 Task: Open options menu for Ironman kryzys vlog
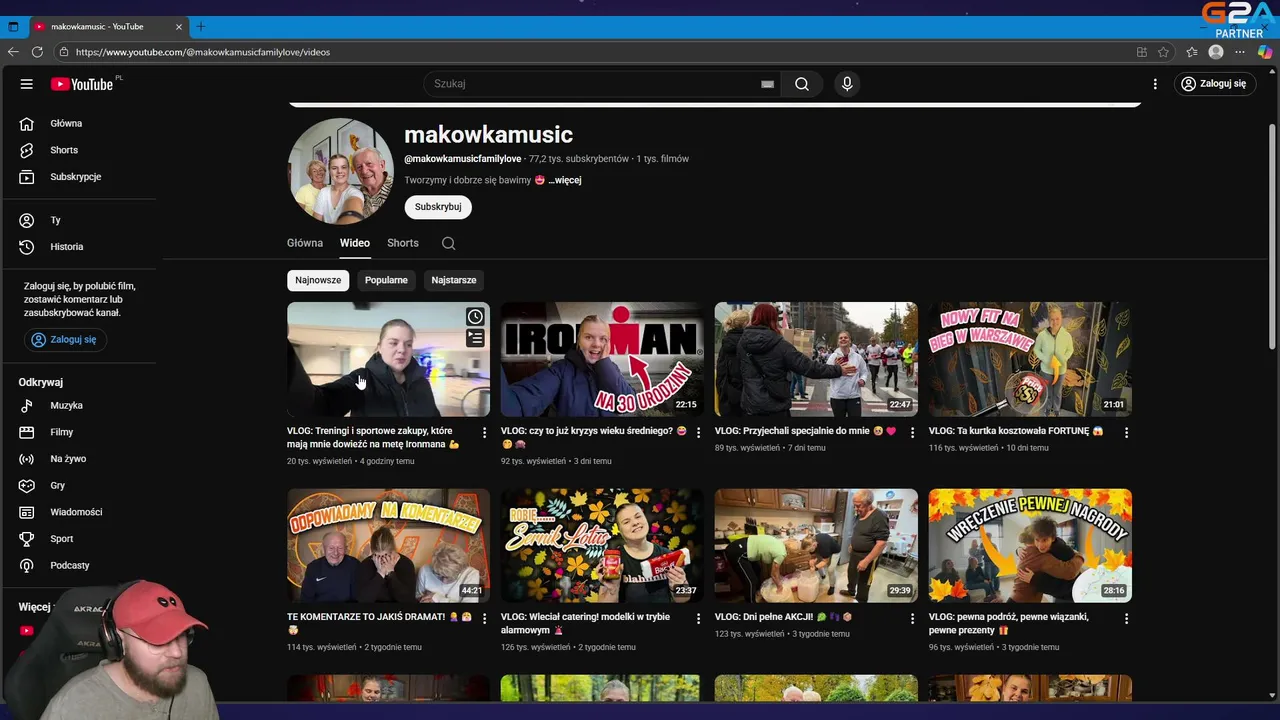click(698, 433)
